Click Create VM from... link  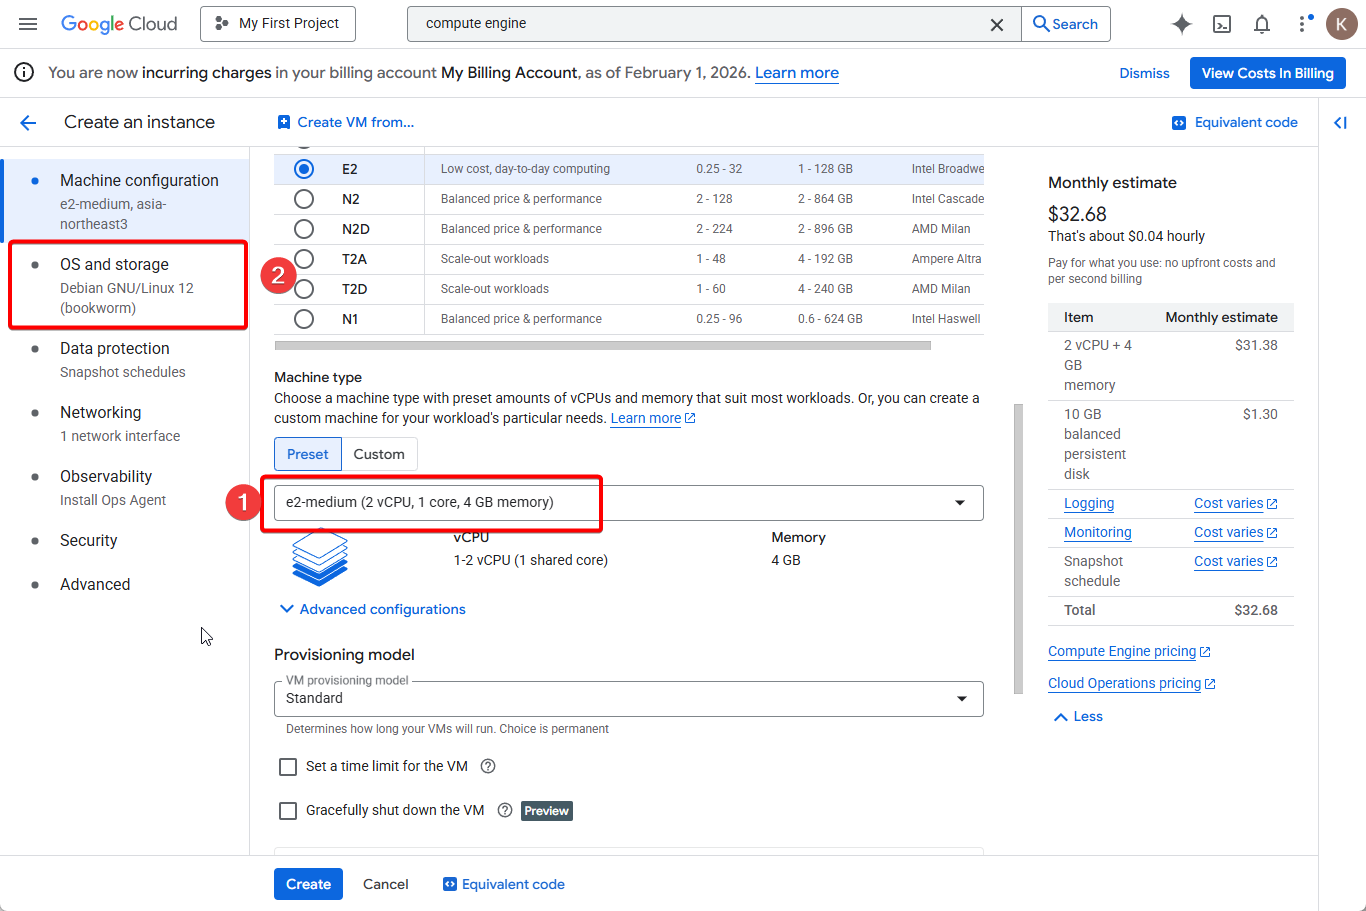coord(345,122)
